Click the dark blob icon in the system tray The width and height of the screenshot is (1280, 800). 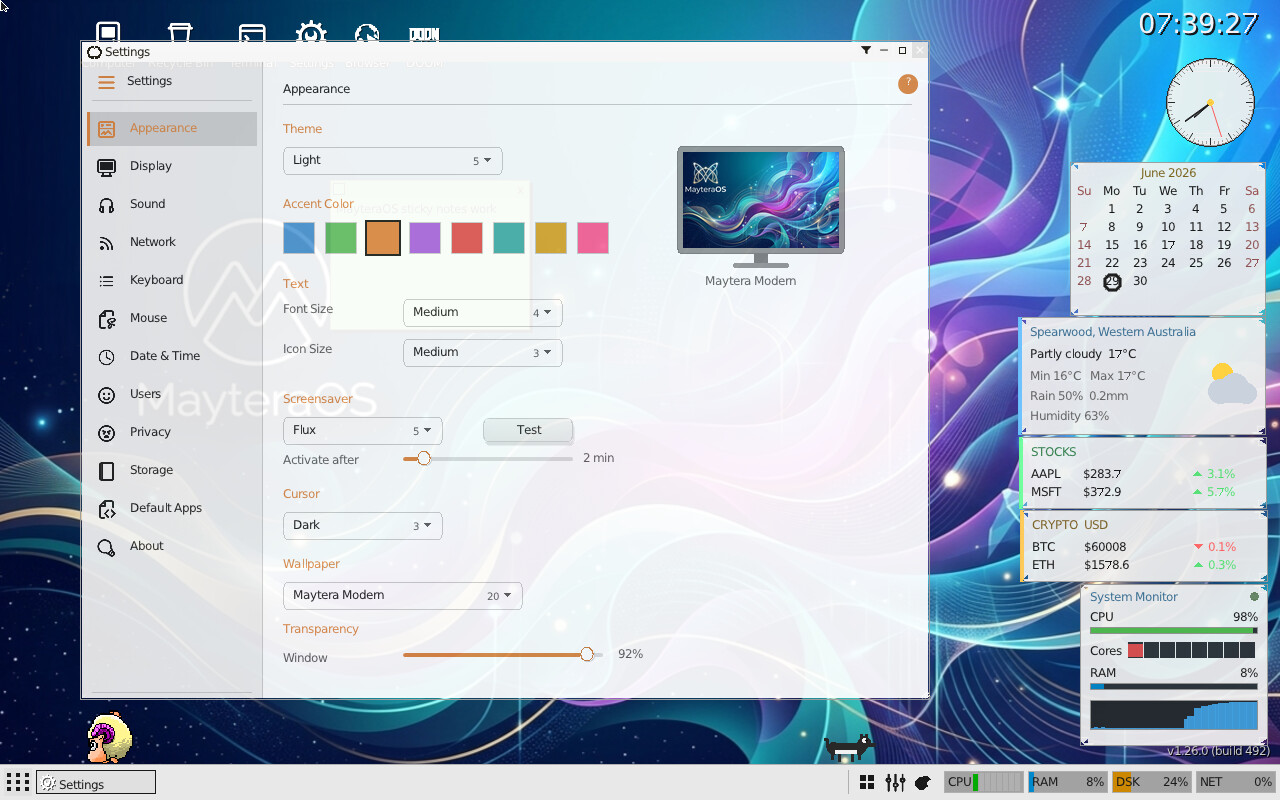(923, 782)
